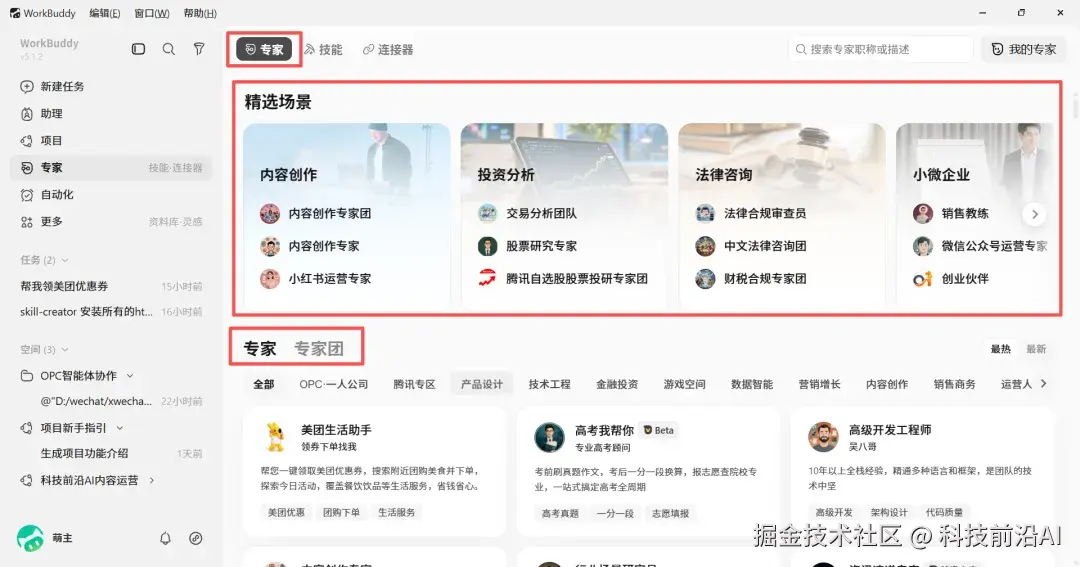Open the 项目 sidebar item
Viewport: 1080px width, 567px height.
[110, 141]
